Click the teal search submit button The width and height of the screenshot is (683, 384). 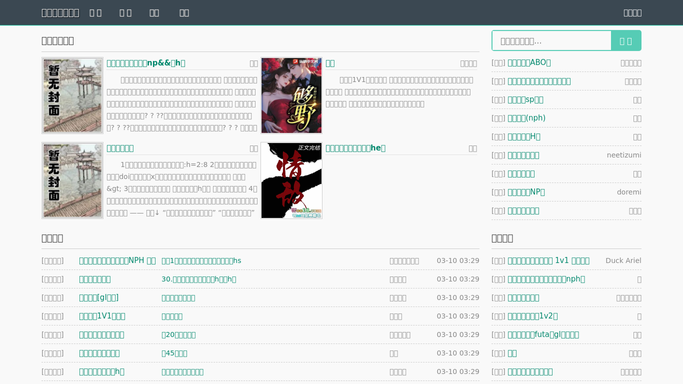click(x=626, y=41)
